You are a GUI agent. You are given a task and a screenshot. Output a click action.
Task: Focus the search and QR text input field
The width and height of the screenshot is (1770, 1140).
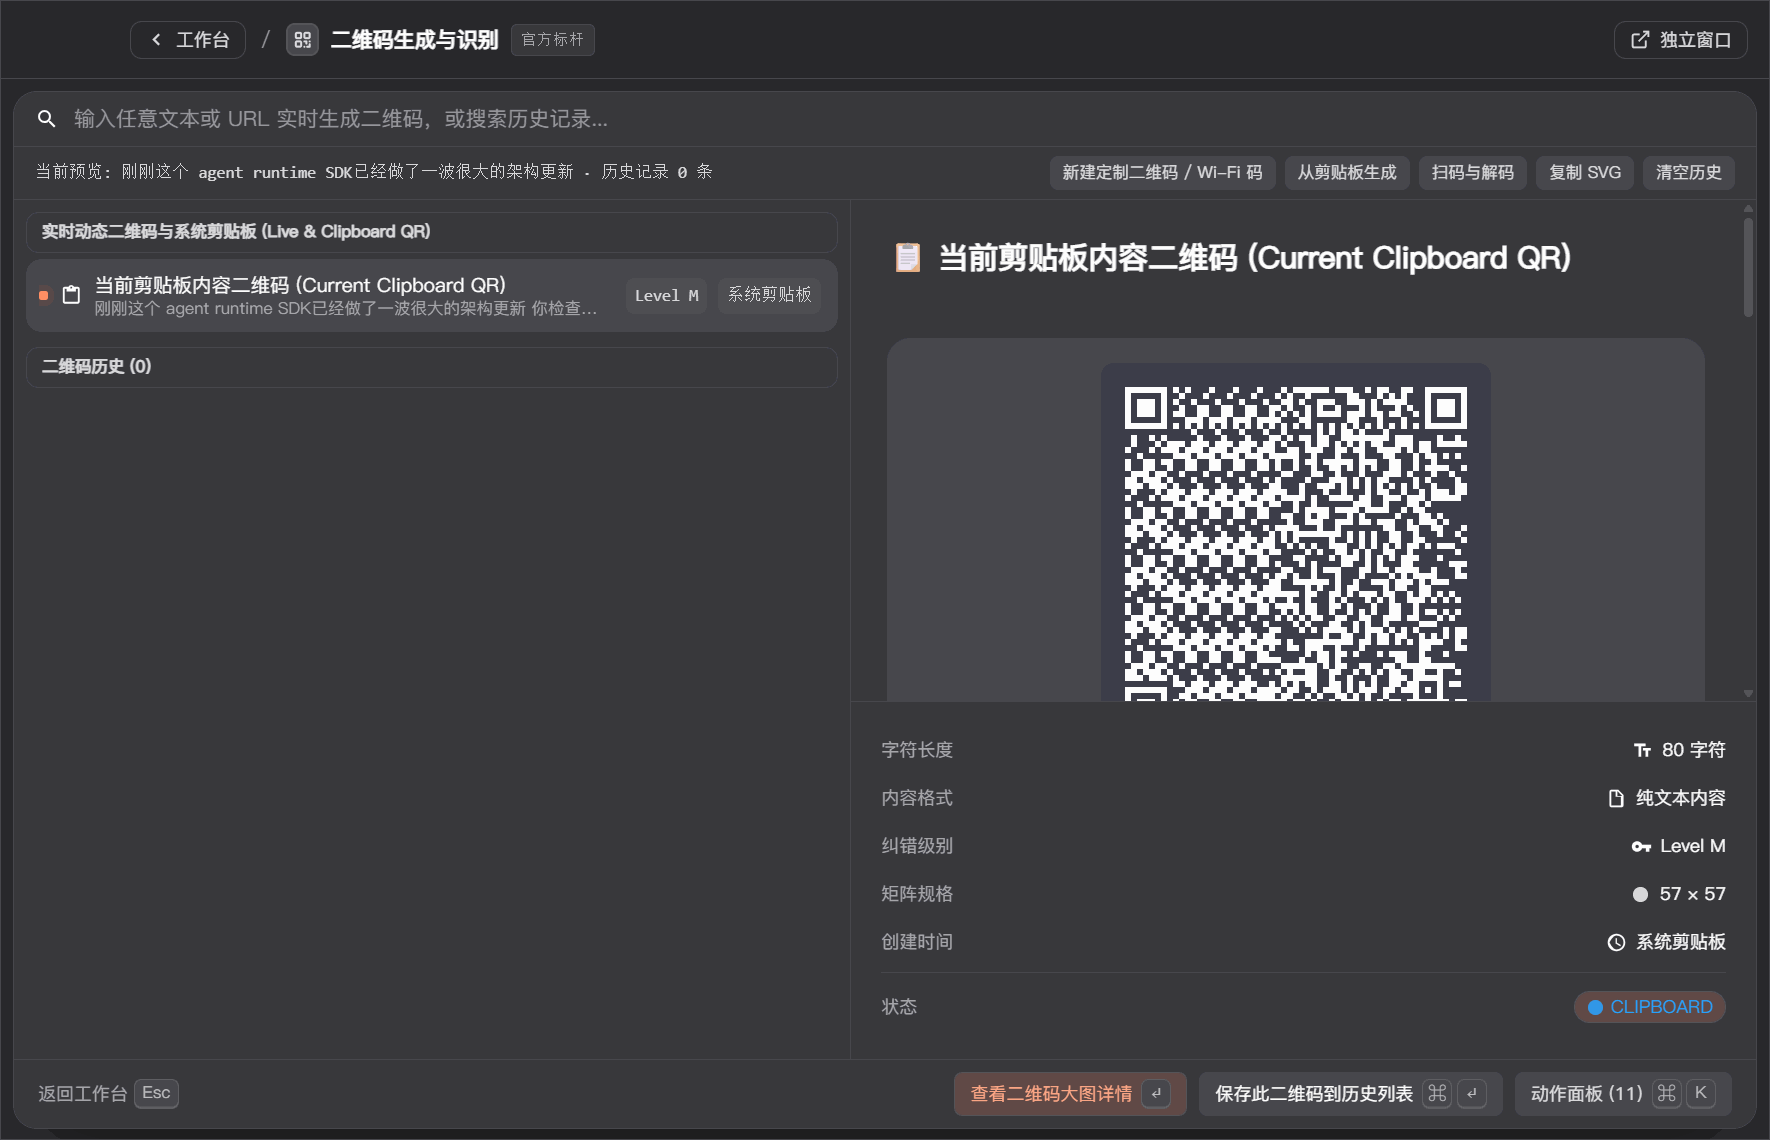click(x=885, y=119)
